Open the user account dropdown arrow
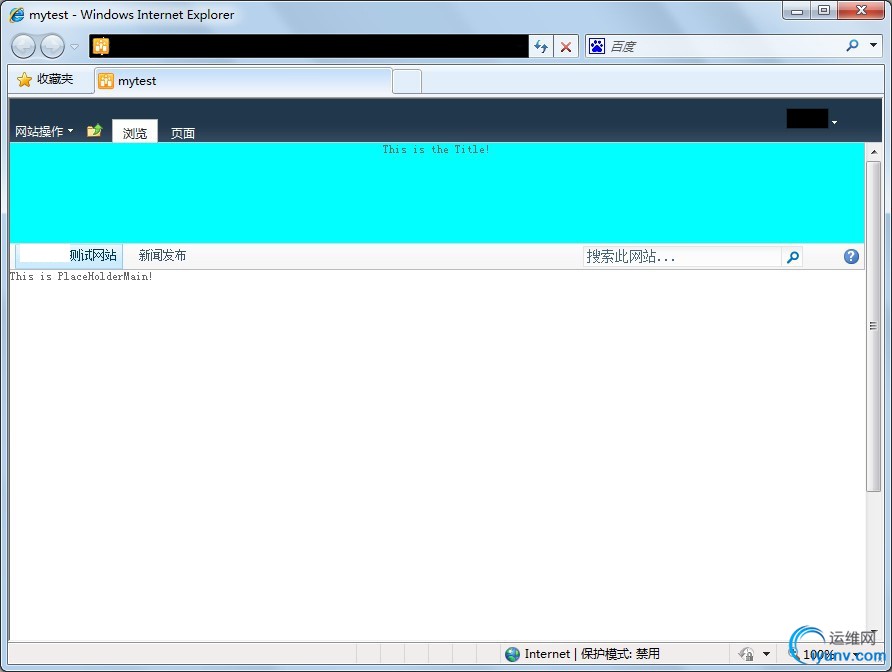Viewport: 892px width, 672px height. 834,122
